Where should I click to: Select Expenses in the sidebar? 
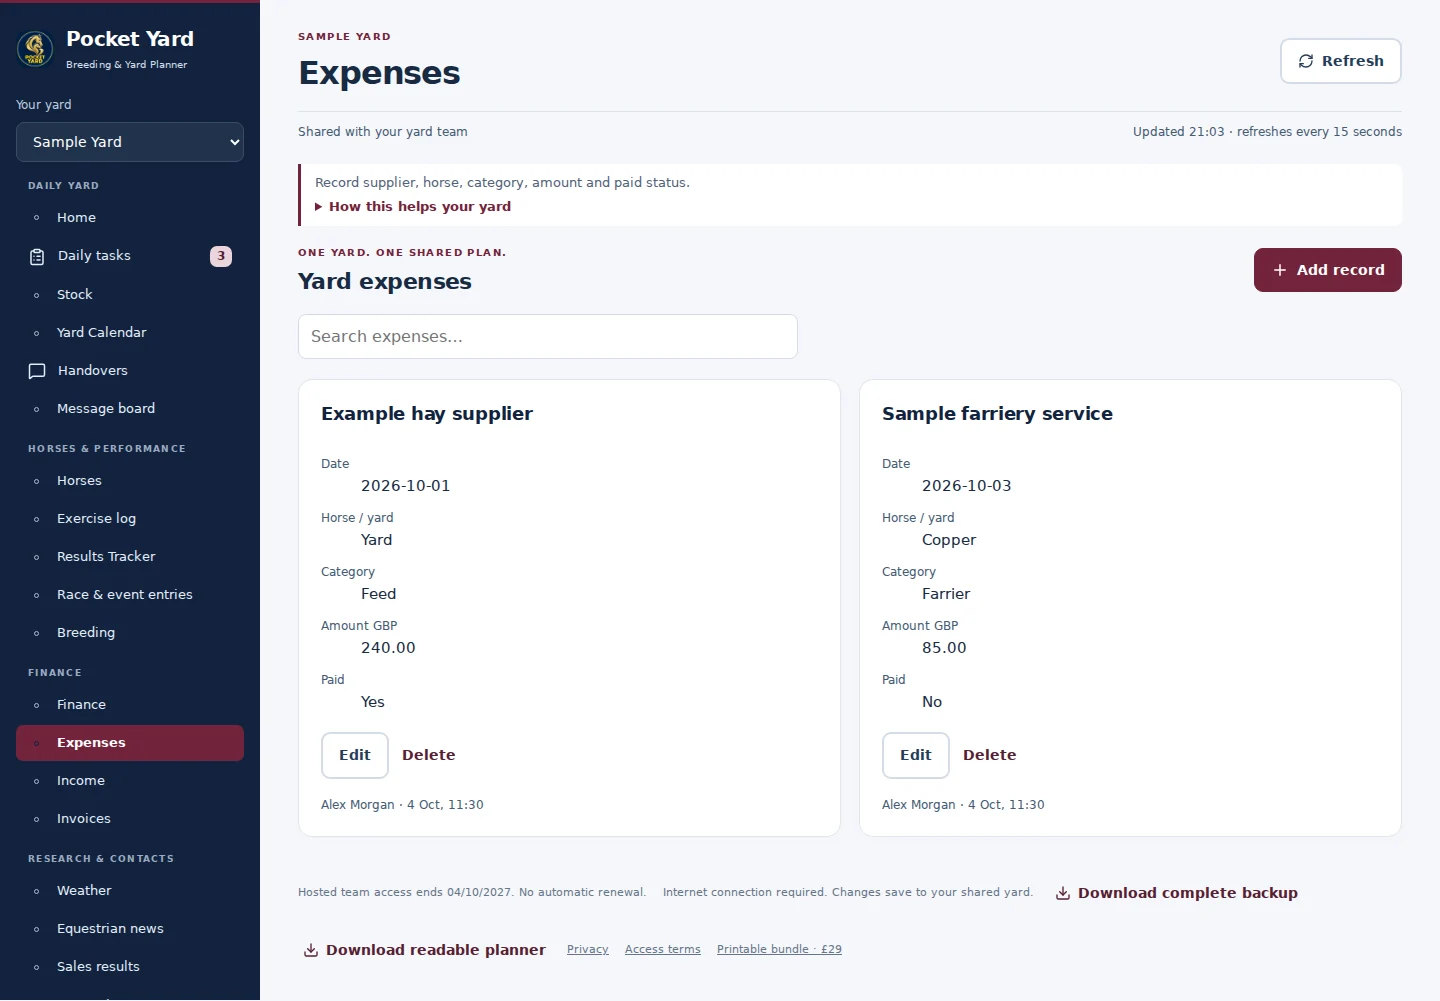coord(130,743)
